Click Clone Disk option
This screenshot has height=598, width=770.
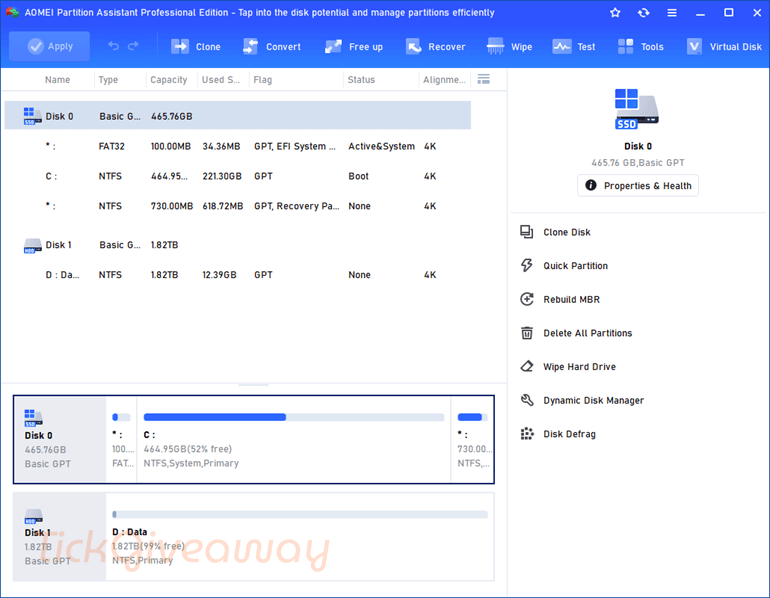(566, 232)
